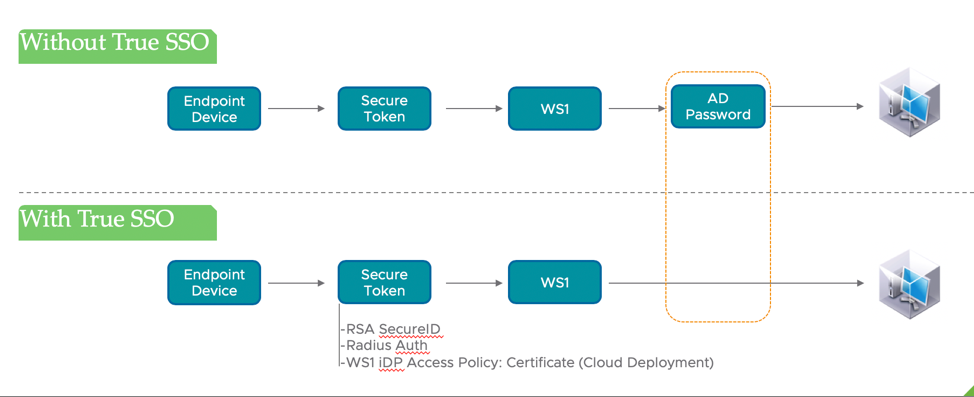Select the Secure Token box in top flow

click(x=385, y=109)
